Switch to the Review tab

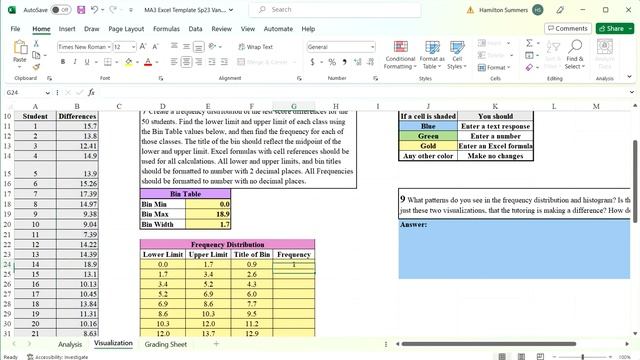pos(222,29)
